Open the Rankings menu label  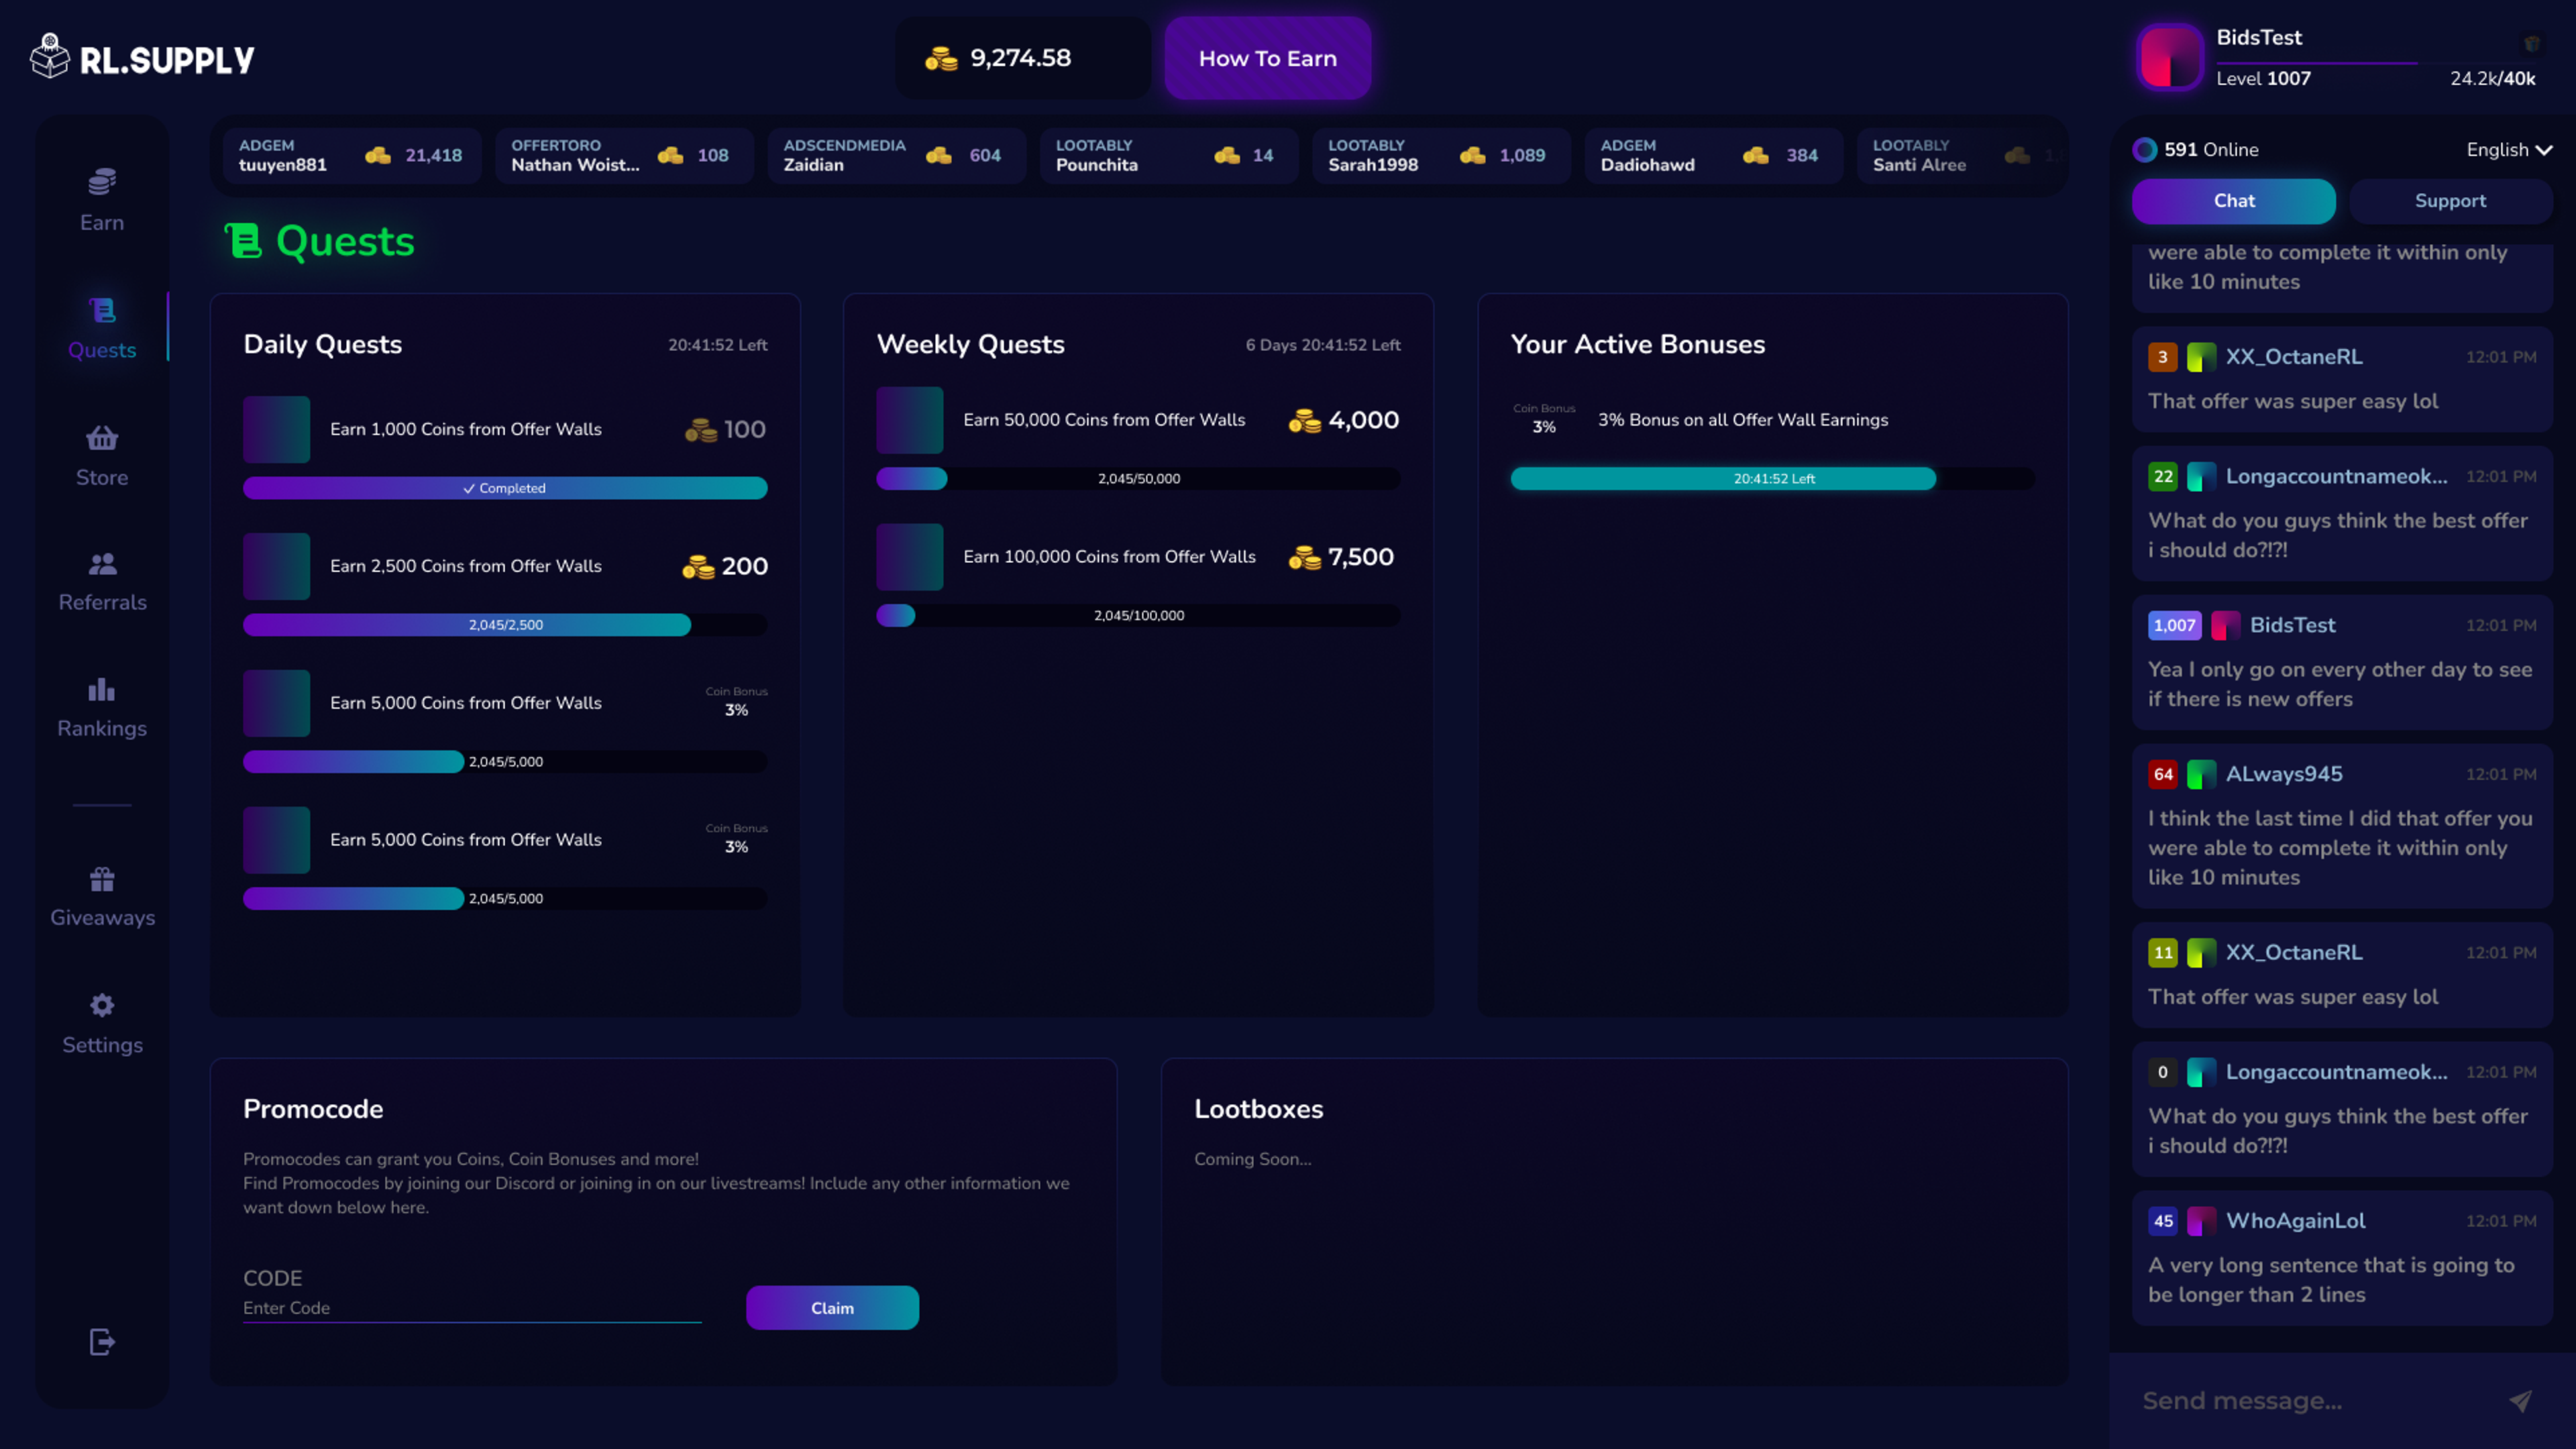(102, 729)
